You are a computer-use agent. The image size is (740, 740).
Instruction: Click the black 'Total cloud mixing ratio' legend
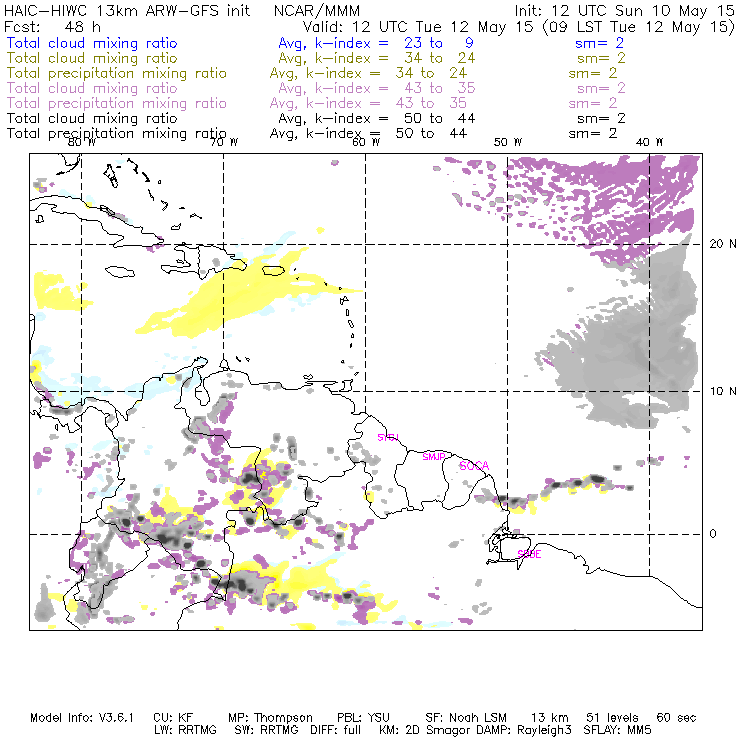coord(92,118)
